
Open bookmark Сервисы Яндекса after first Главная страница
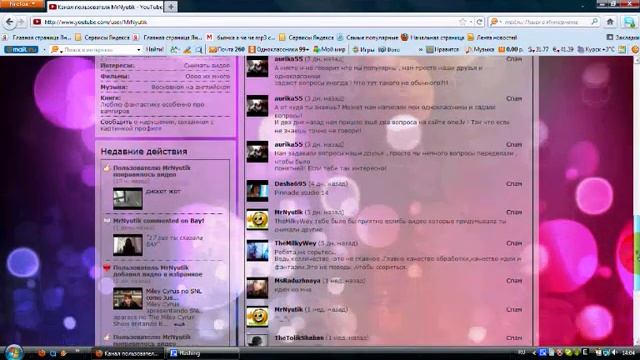[x=102, y=37]
